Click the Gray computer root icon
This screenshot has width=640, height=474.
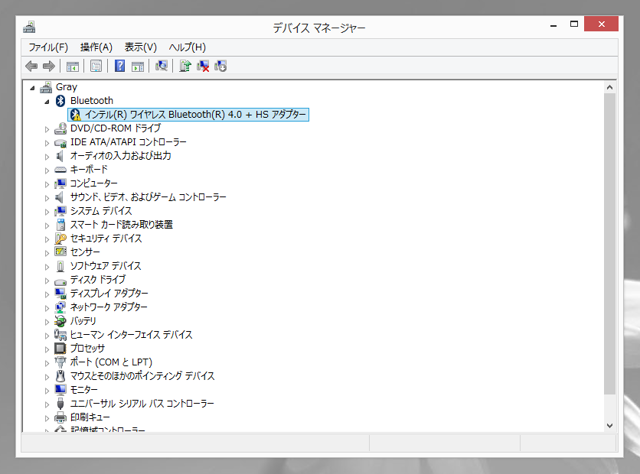point(46,87)
